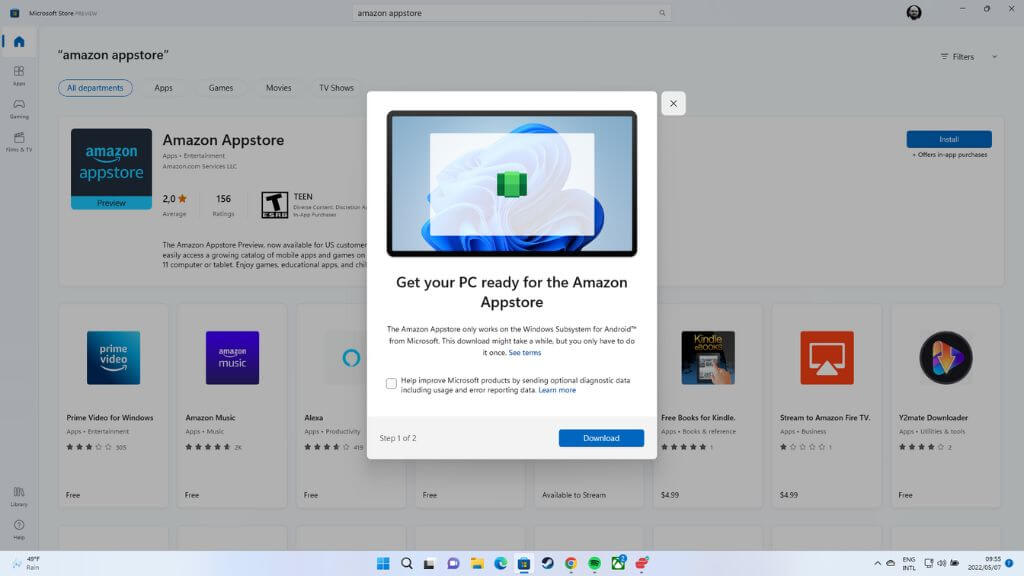Select the All departments tab
1024x576 pixels.
95,88
